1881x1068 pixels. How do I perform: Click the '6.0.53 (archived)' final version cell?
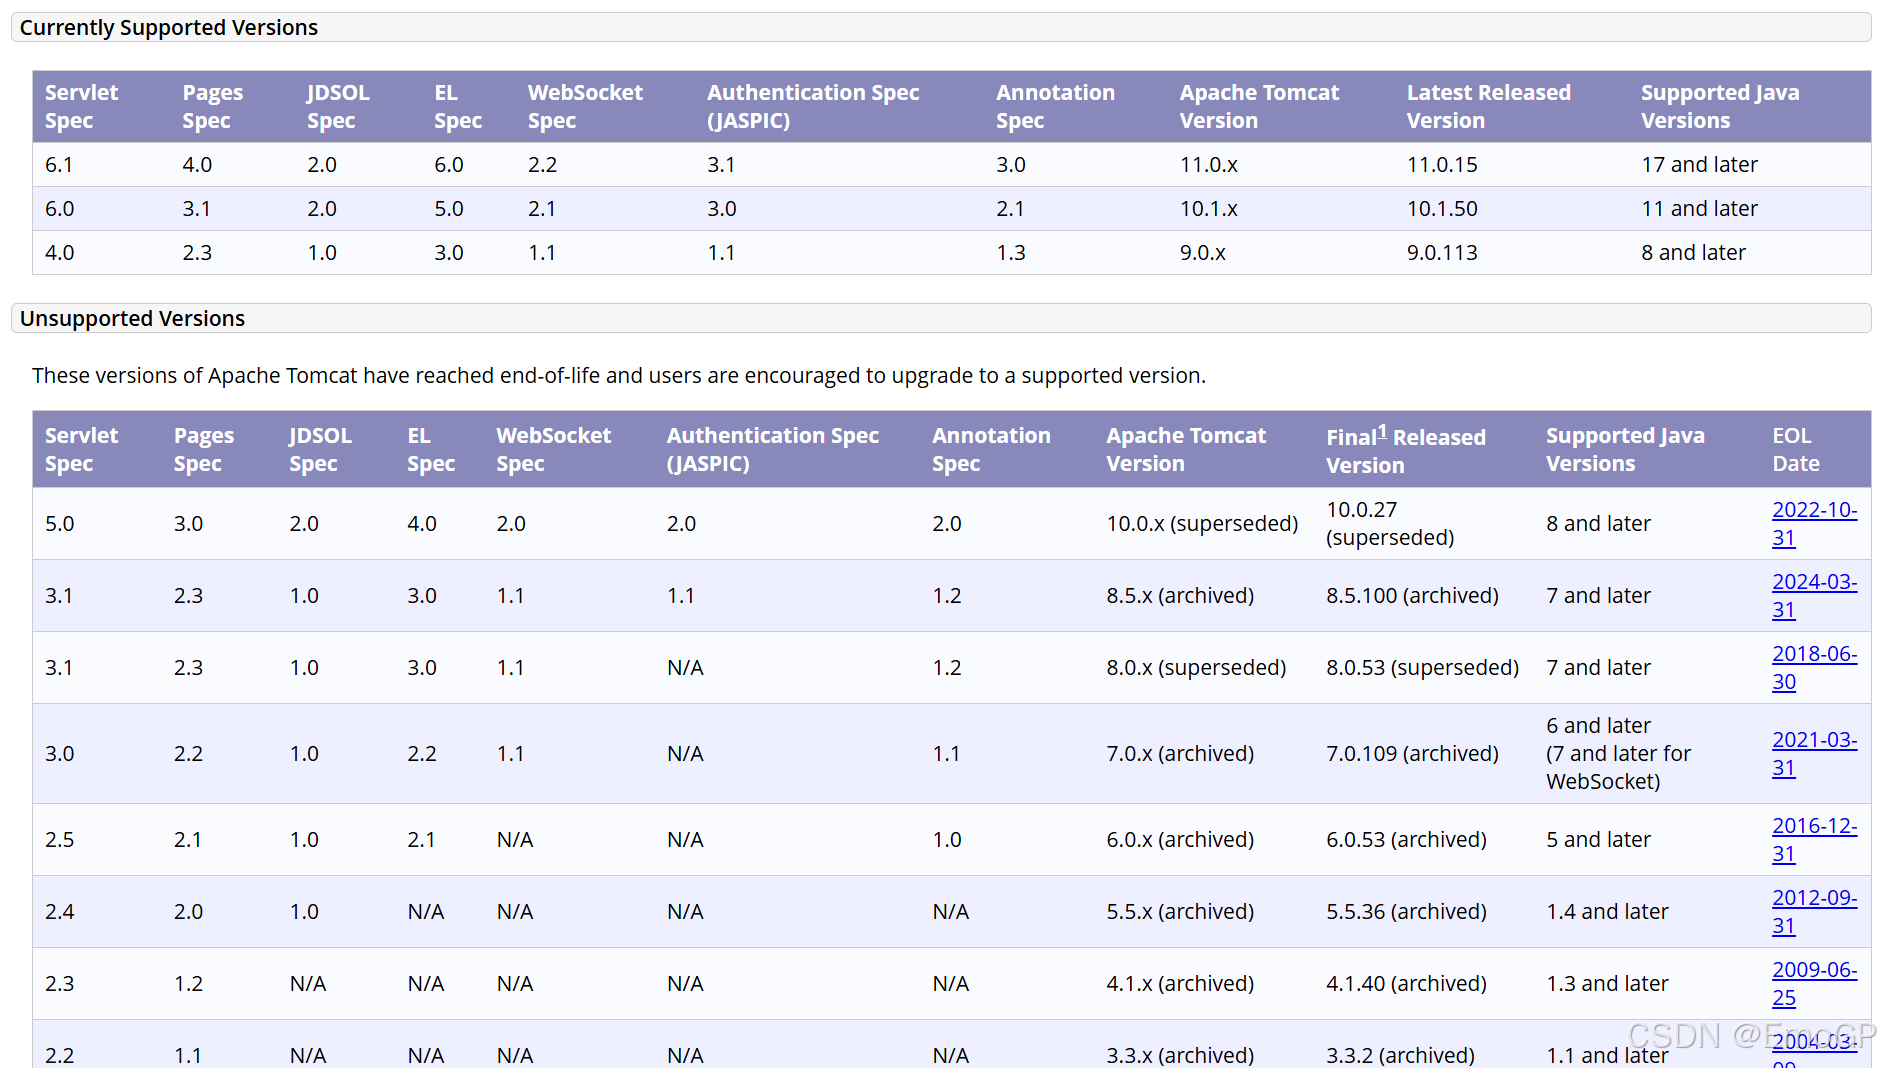(1406, 840)
